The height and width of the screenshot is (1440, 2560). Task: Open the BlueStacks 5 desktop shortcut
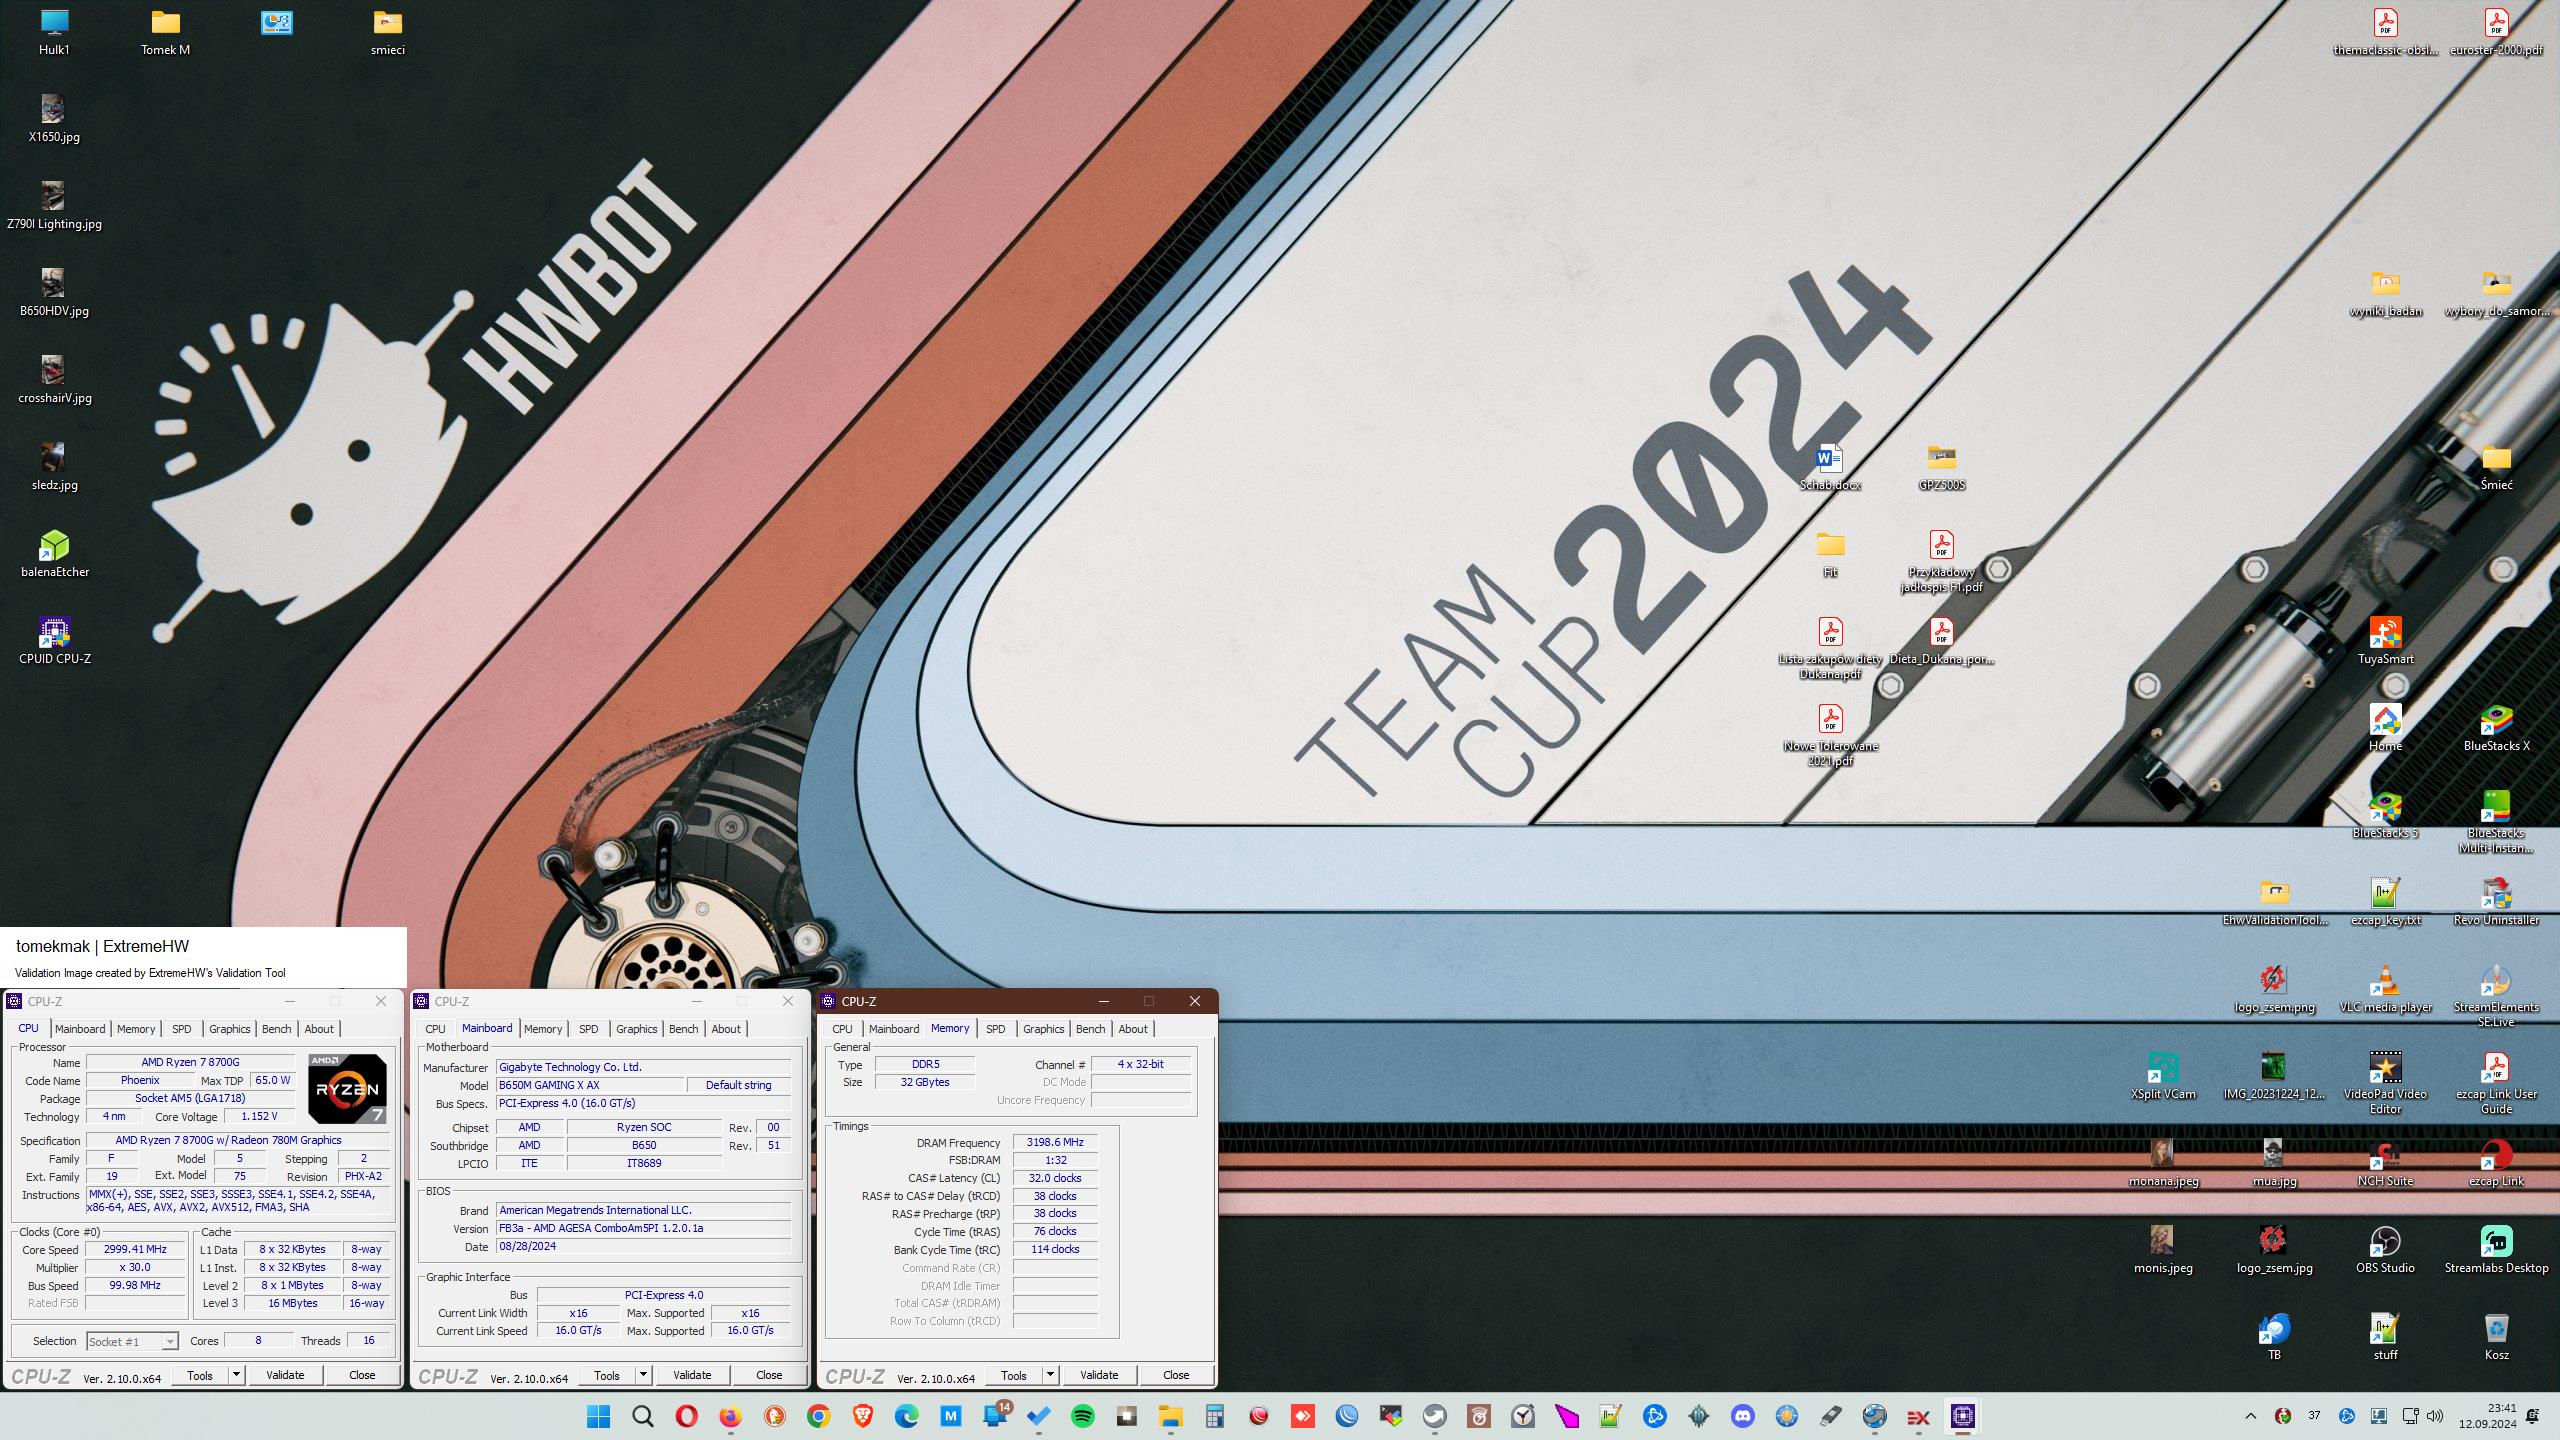(x=2385, y=815)
